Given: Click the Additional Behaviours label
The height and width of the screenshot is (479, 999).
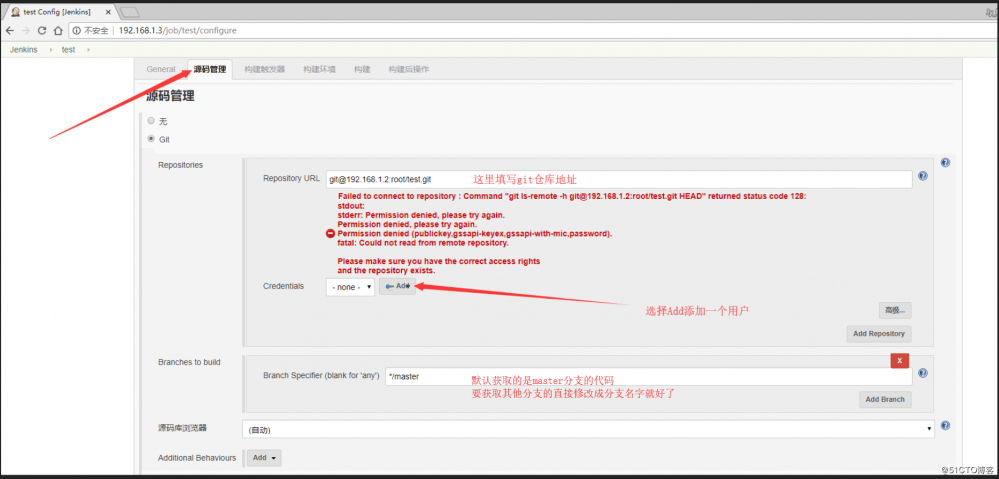Looking at the screenshot, I should pyautogui.click(x=197, y=458).
